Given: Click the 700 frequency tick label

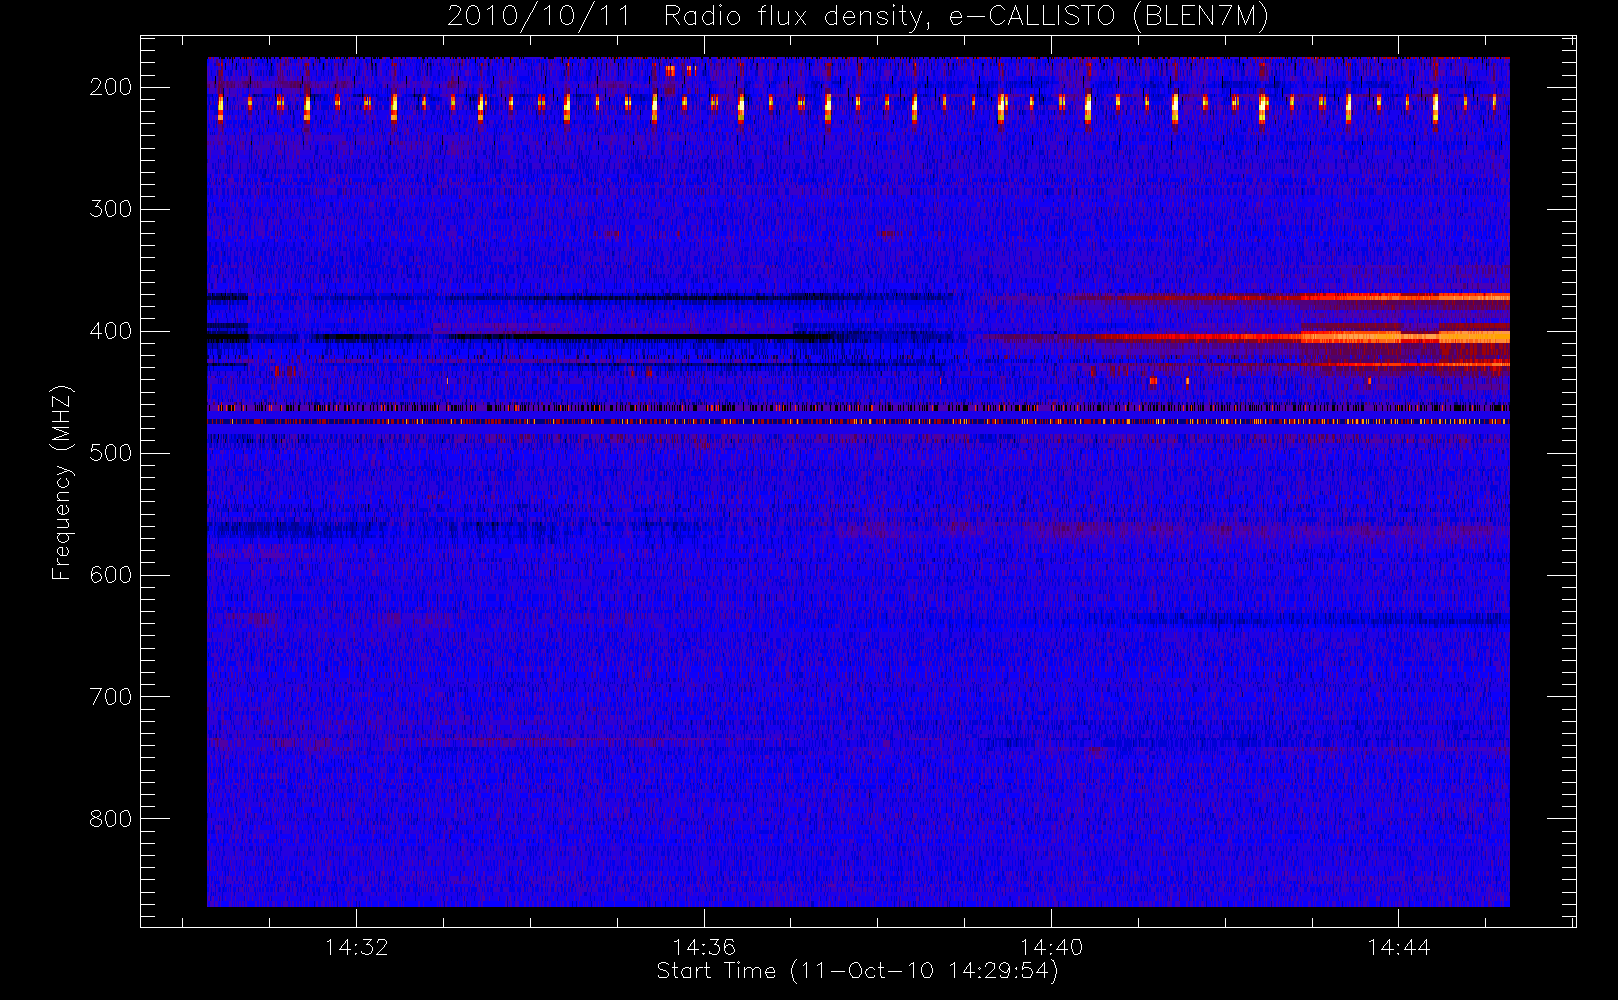Looking at the screenshot, I should [111, 697].
